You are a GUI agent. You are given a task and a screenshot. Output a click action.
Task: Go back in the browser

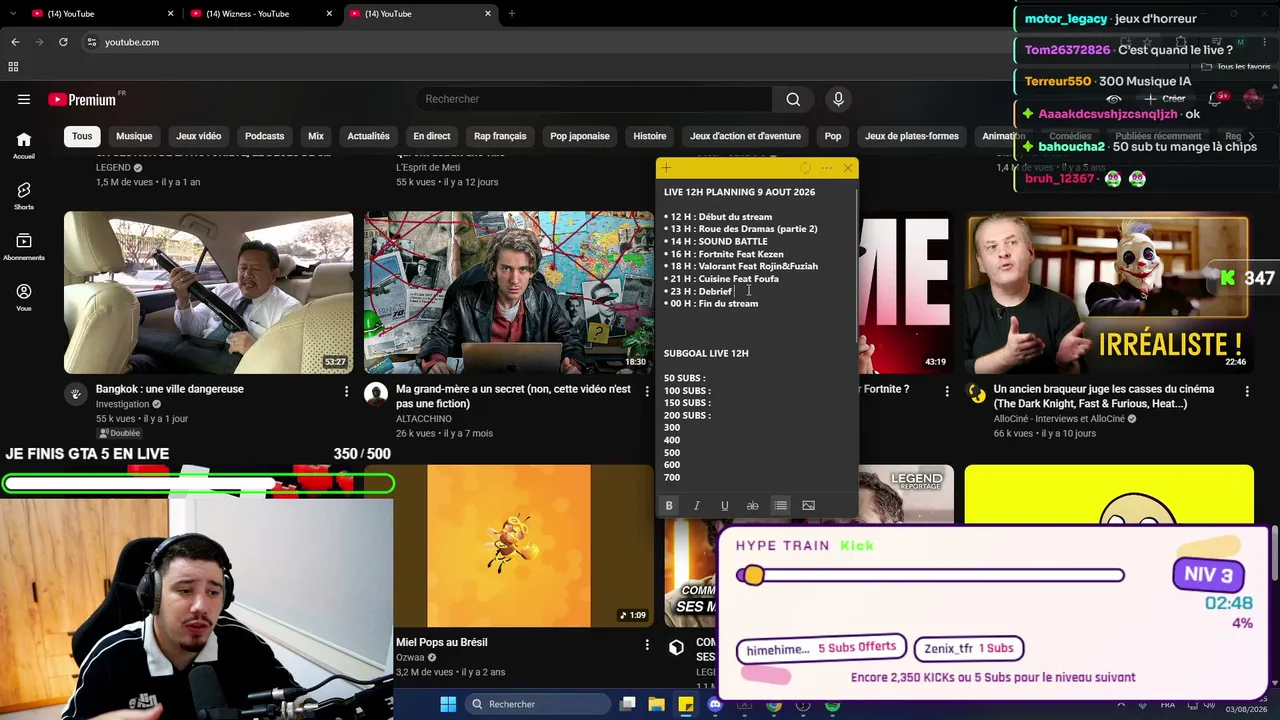point(15,42)
